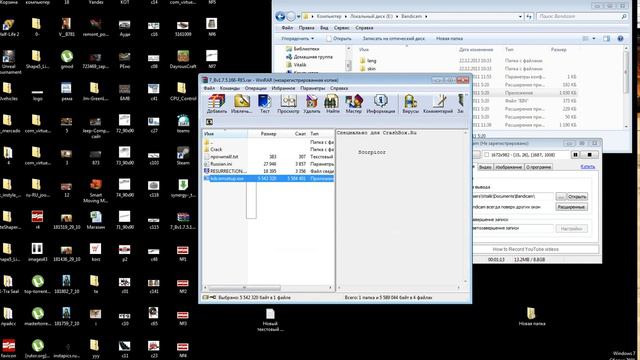Pause the Bandicam recording

click(576, 155)
